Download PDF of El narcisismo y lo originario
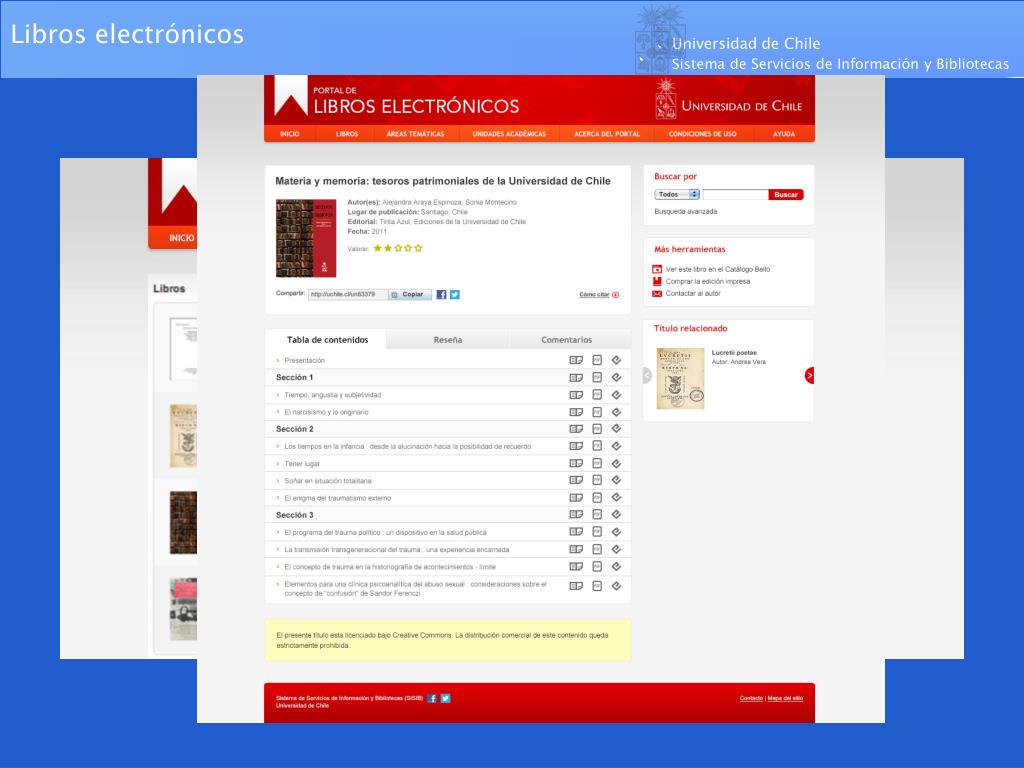The width and height of the screenshot is (1024, 768). pos(596,412)
